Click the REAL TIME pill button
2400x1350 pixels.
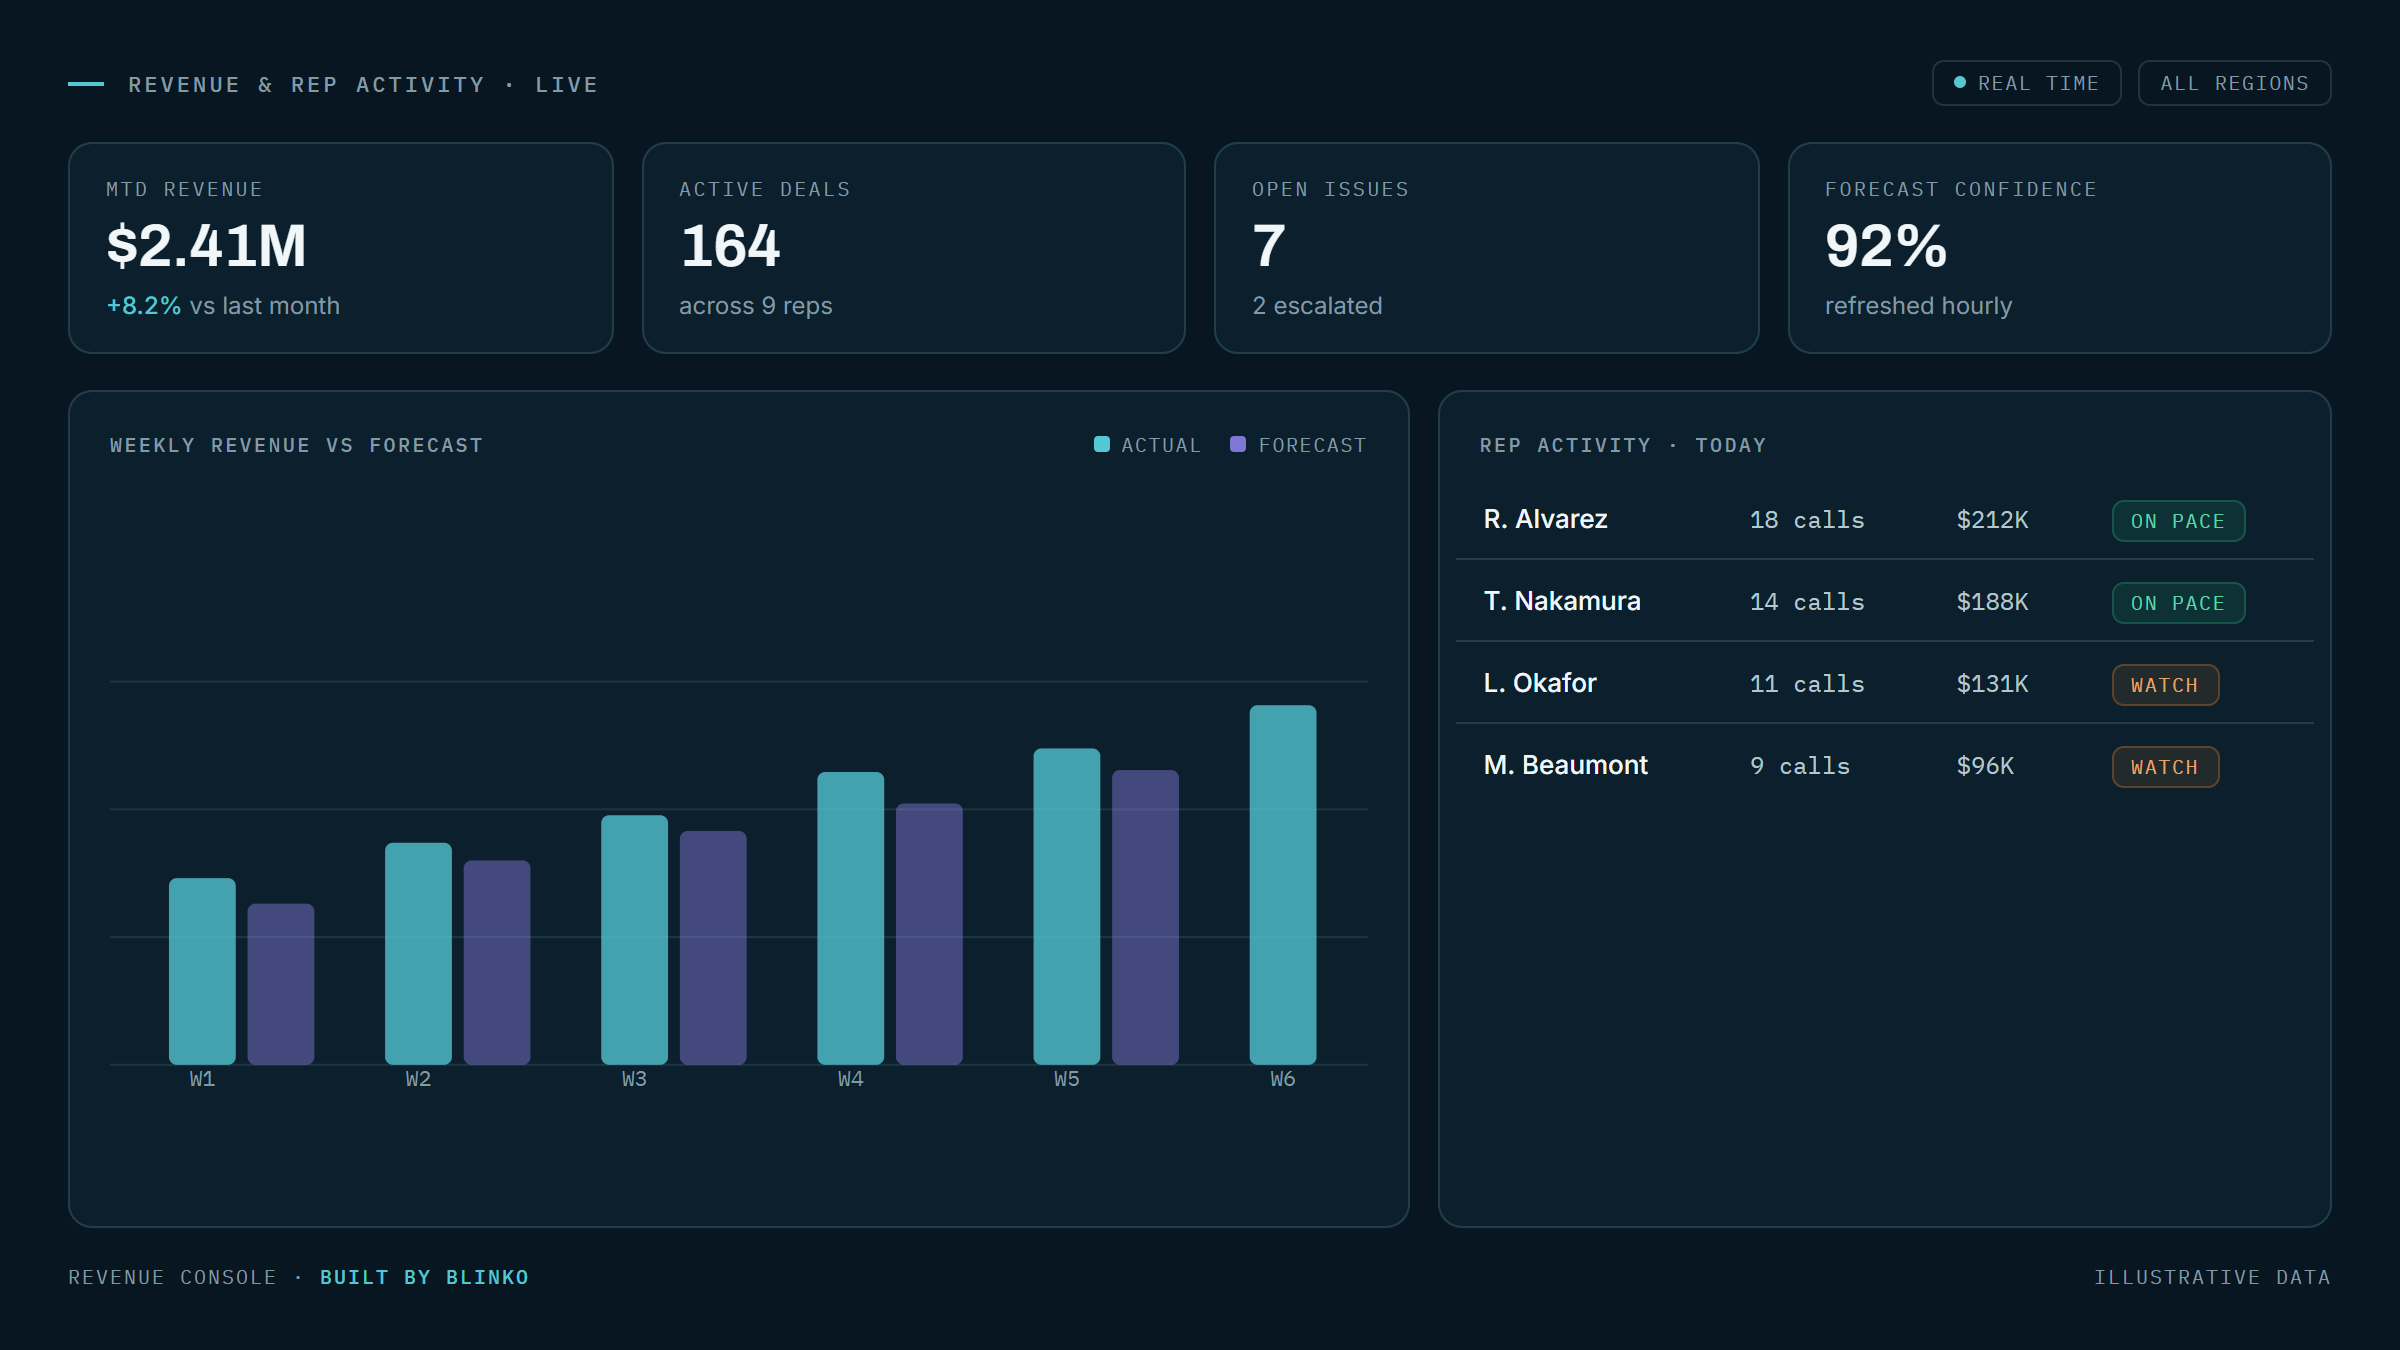pyautogui.click(x=2026, y=83)
